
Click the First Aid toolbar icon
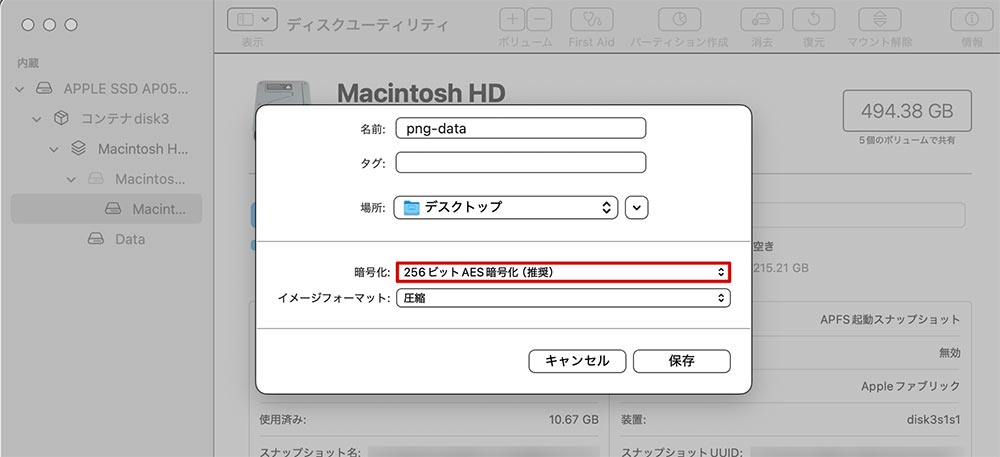(x=591, y=20)
